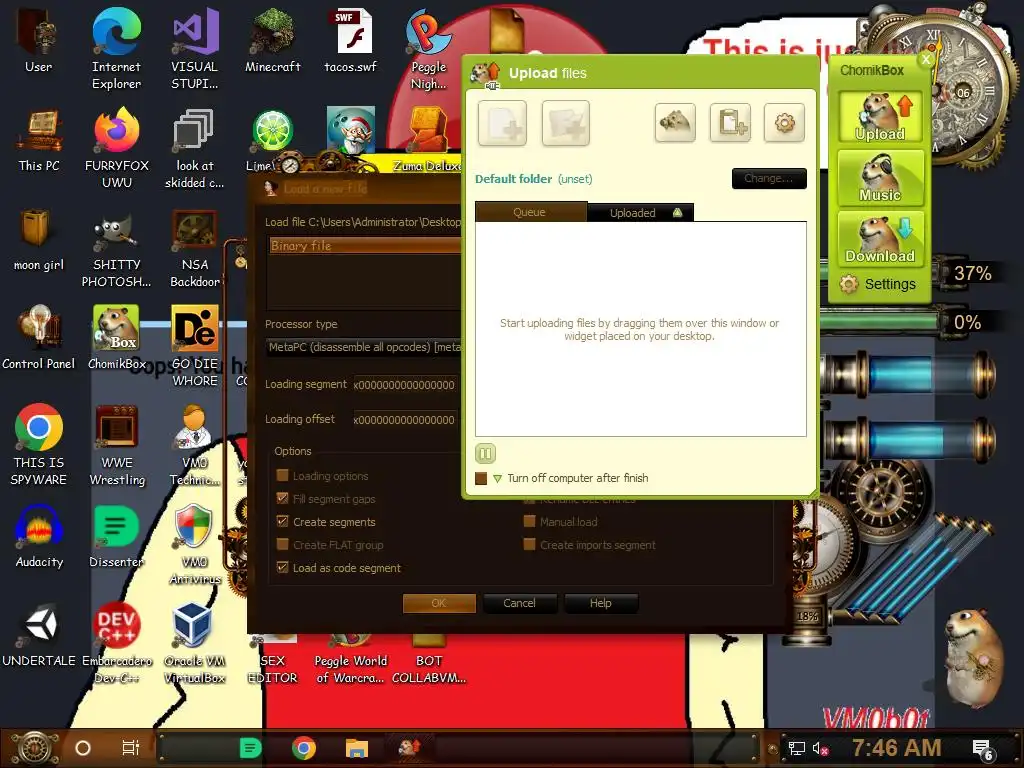The height and width of the screenshot is (768, 1024).
Task: Close the ChomikBox widget with X
Action: click(925, 60)
